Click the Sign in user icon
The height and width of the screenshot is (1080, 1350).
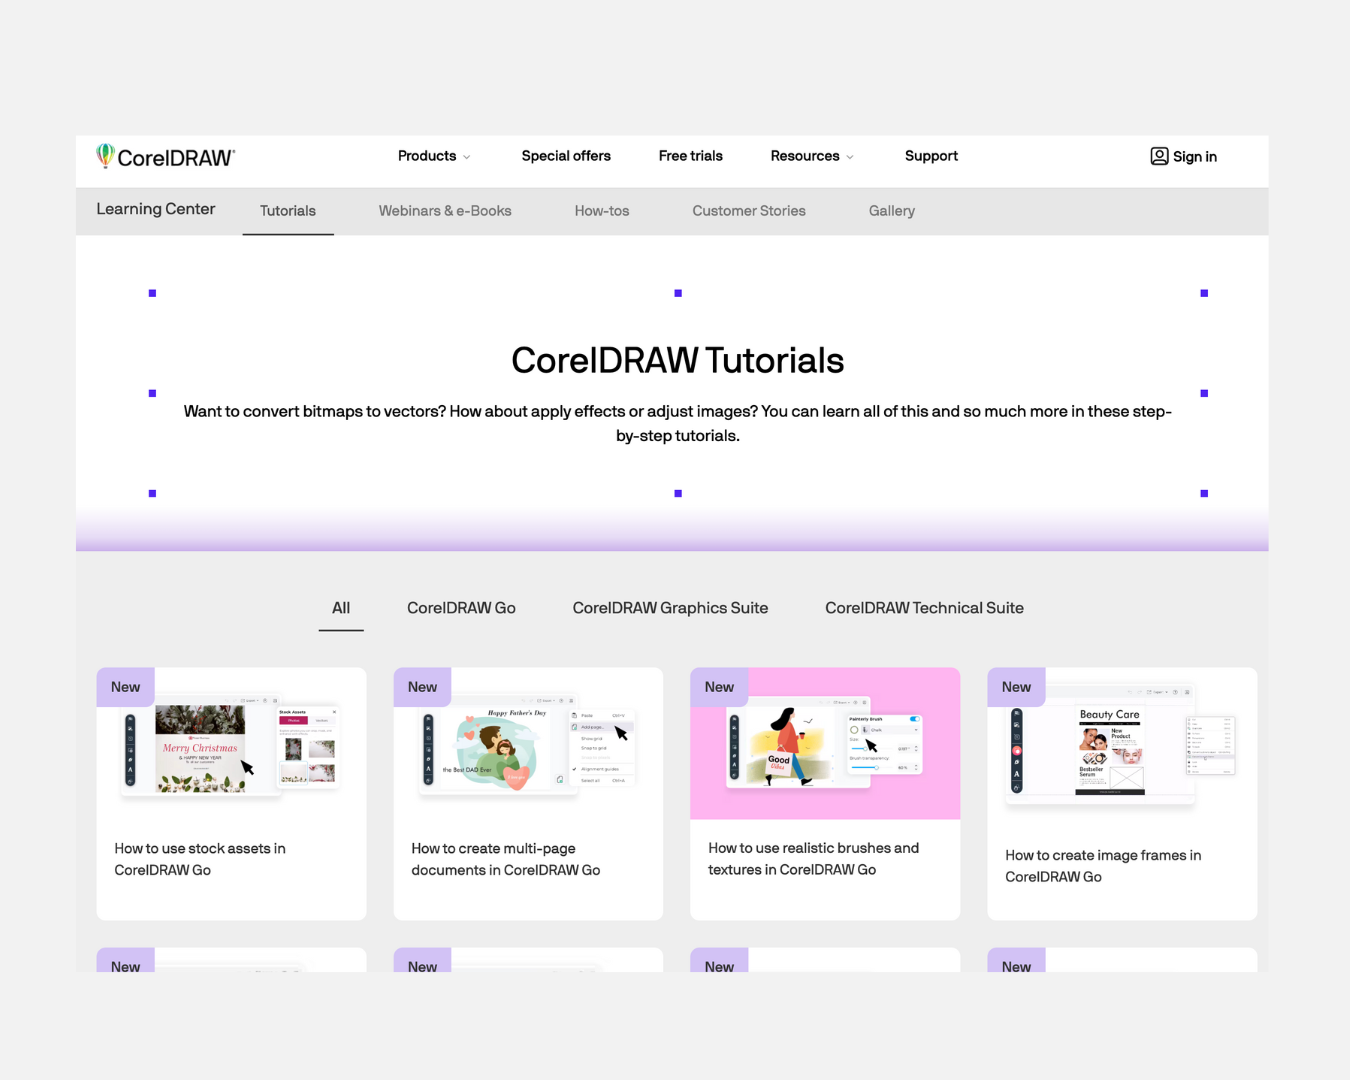tap(1159, 156)
